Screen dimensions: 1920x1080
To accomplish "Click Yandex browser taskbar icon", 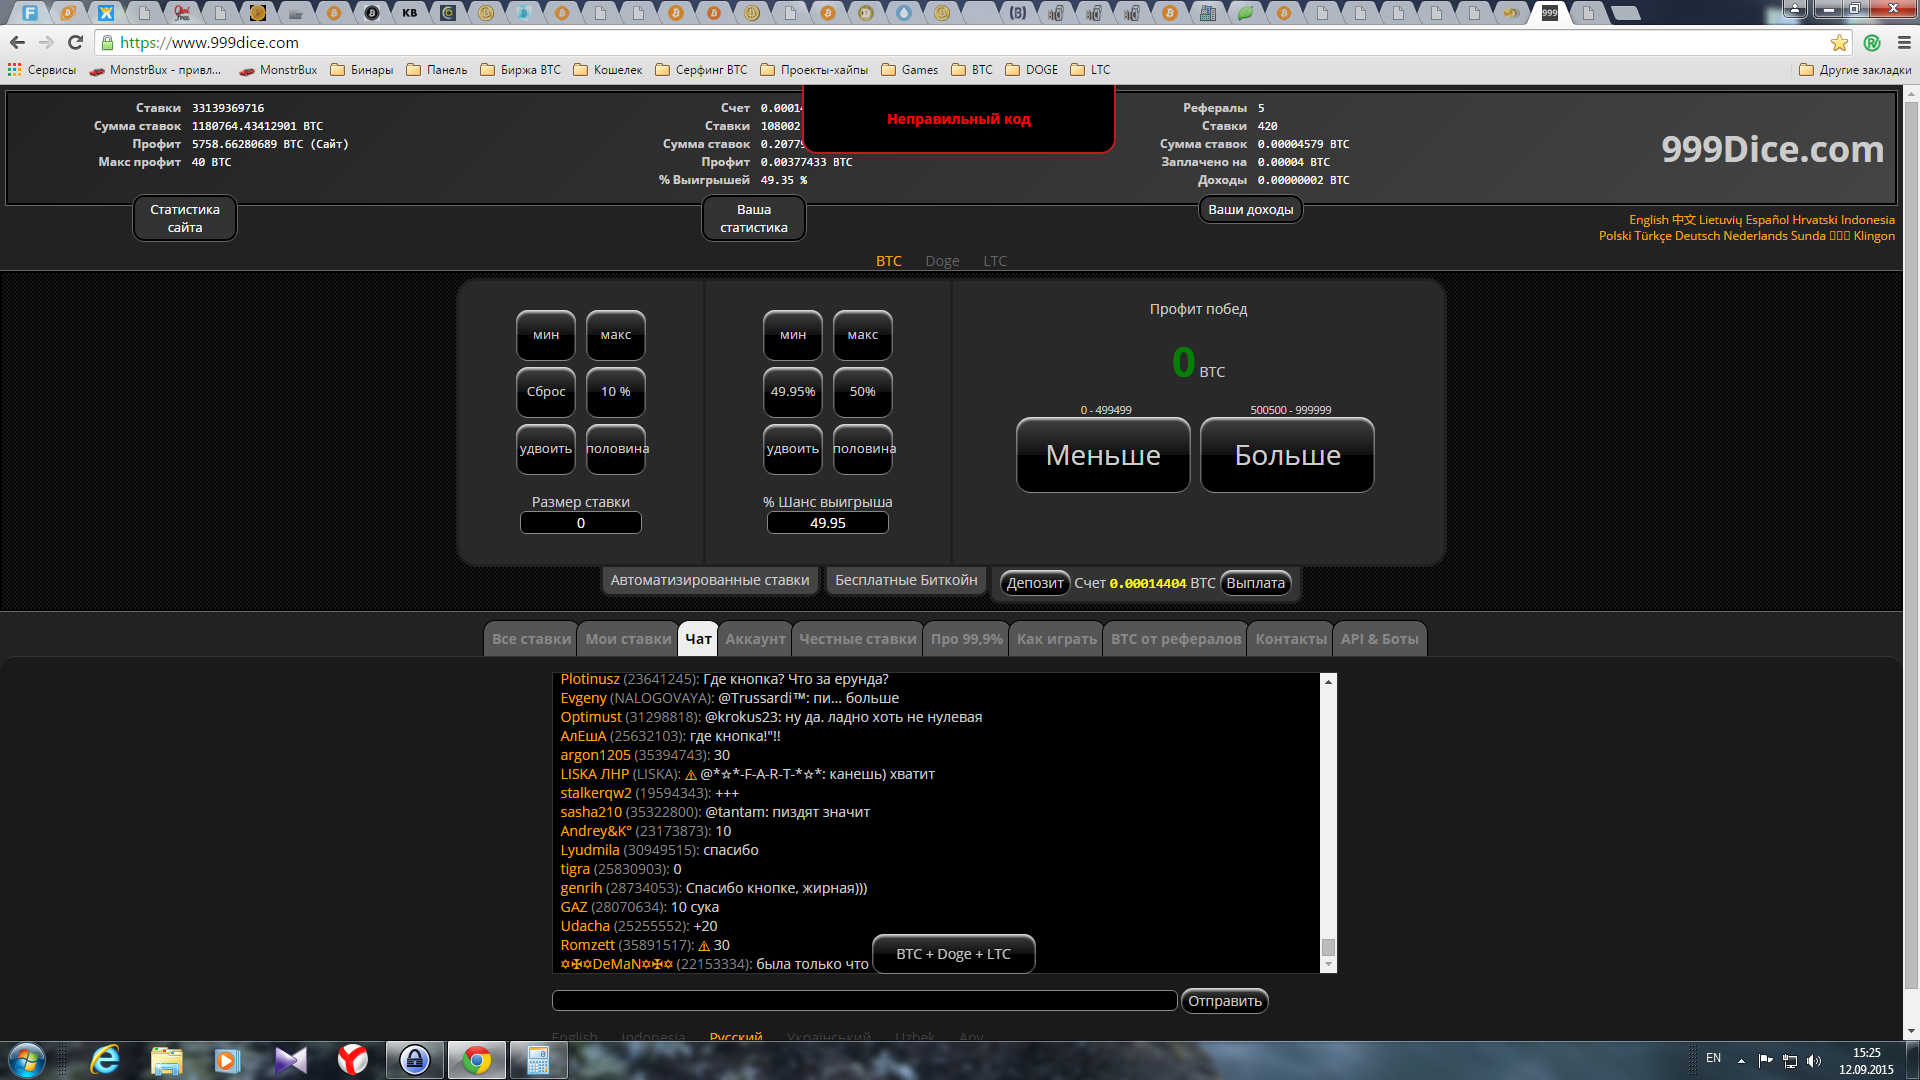I will click(352, 1059).
